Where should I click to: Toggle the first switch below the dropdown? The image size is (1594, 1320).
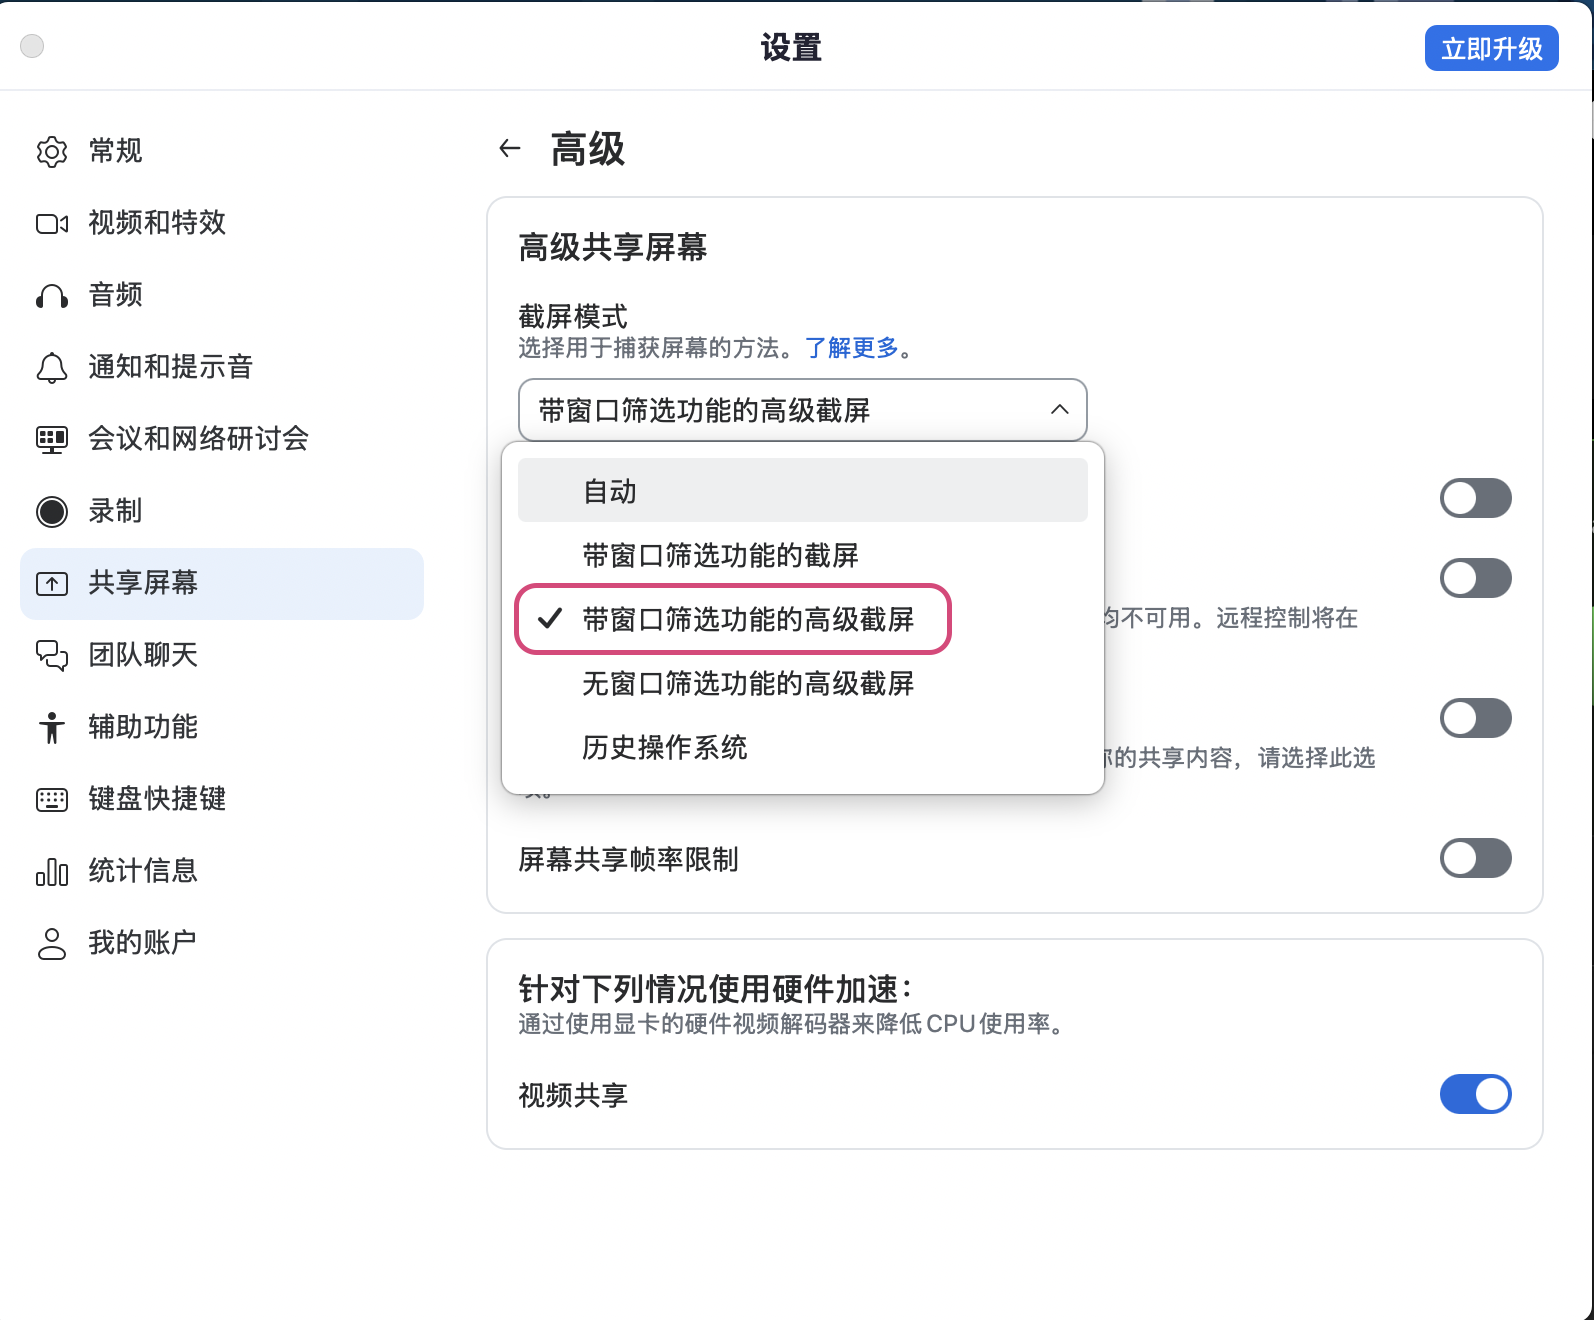coord(1475,498)
